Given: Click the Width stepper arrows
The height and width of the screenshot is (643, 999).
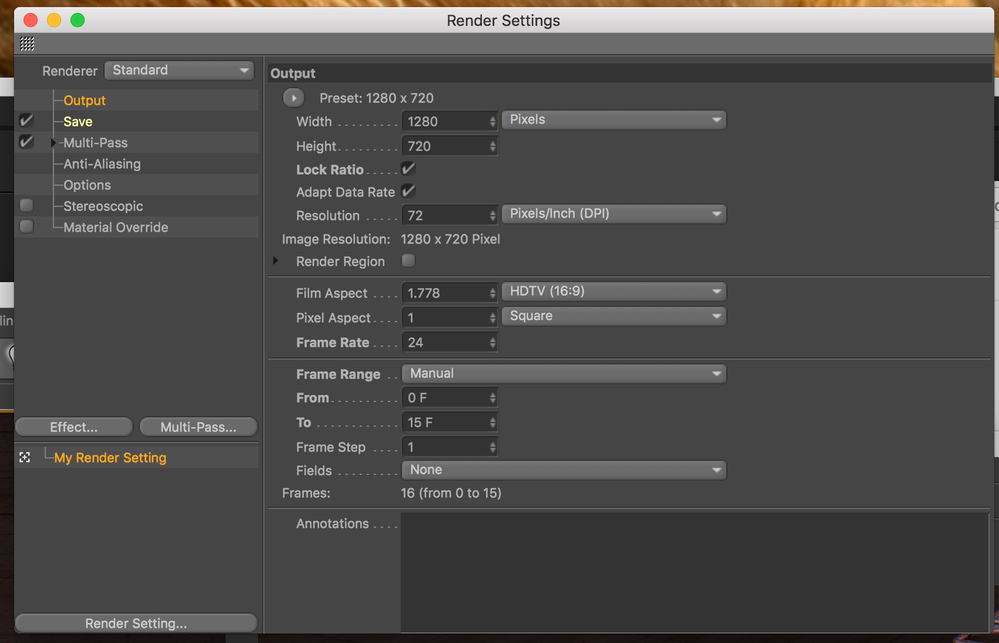Looking at the screenshot, I should point(492,121).
